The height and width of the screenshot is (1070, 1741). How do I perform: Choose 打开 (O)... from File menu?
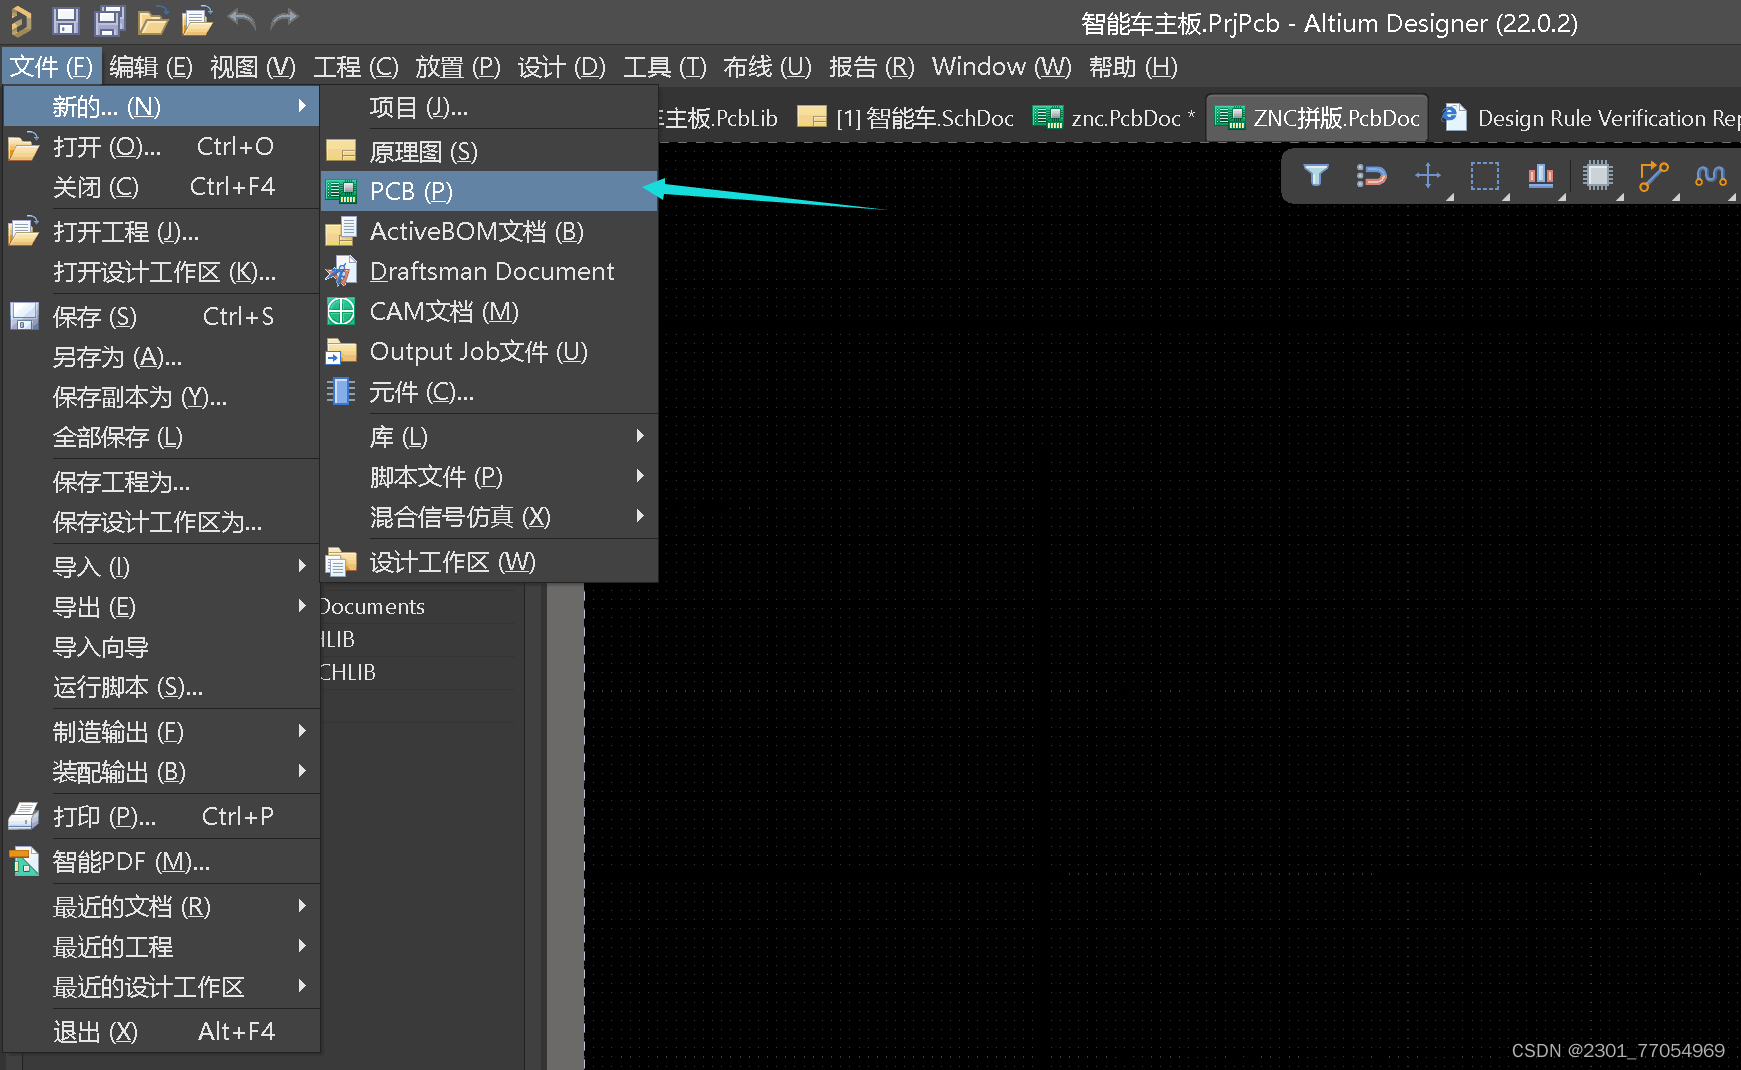click(x=162, y=147)
